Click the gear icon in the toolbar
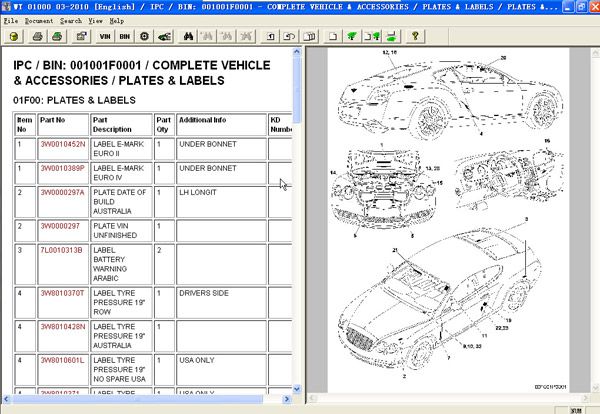Viewport: 600px width, 414px height. (x=145, y=36)
